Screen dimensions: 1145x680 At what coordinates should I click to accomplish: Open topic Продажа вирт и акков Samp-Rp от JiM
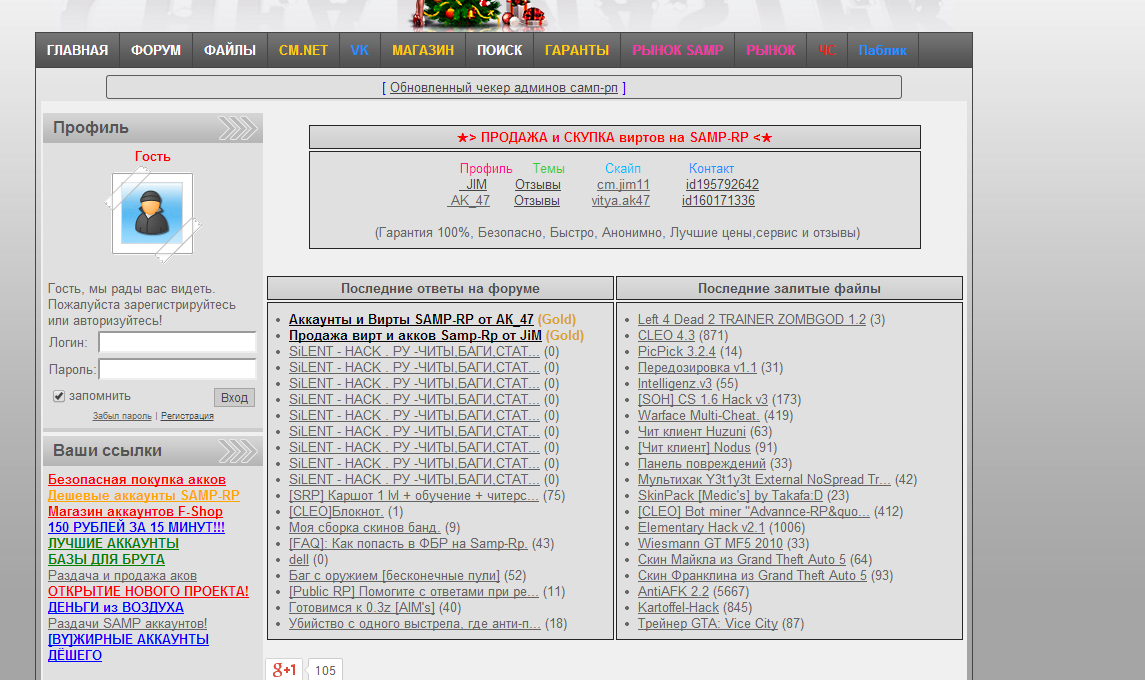[x=416, y=335]
